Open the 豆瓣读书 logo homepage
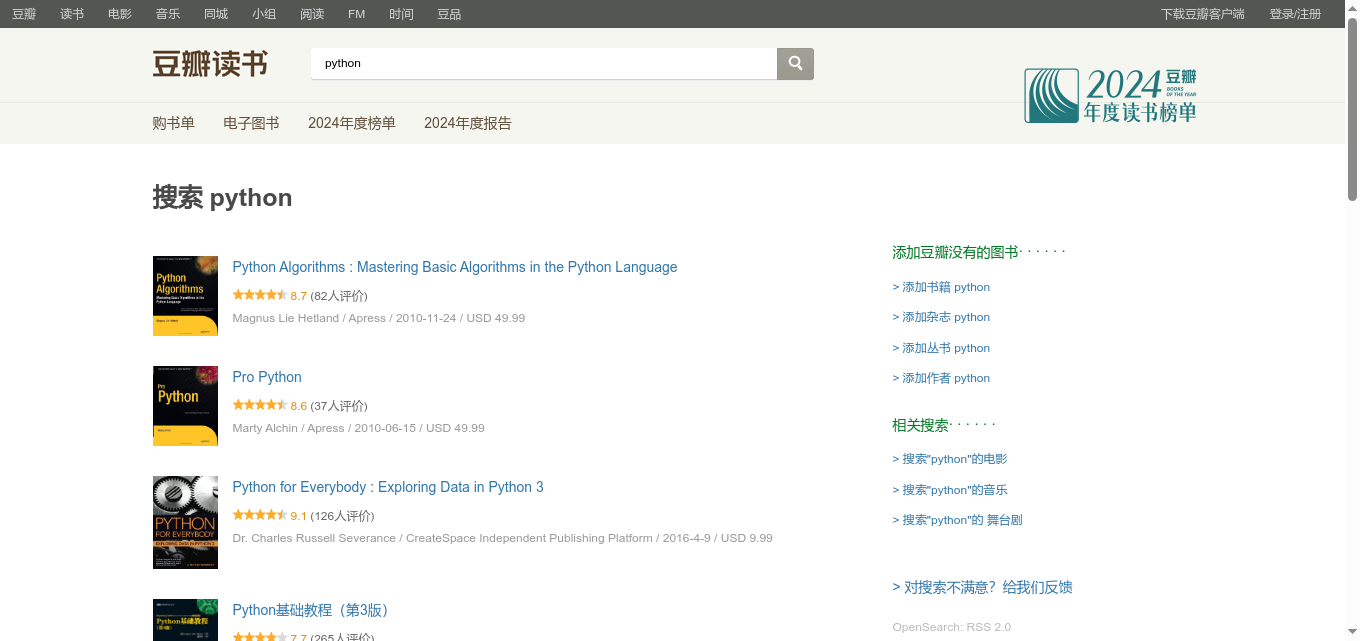Viewport: 1360px width, 641px height. (x=210, y=64)
